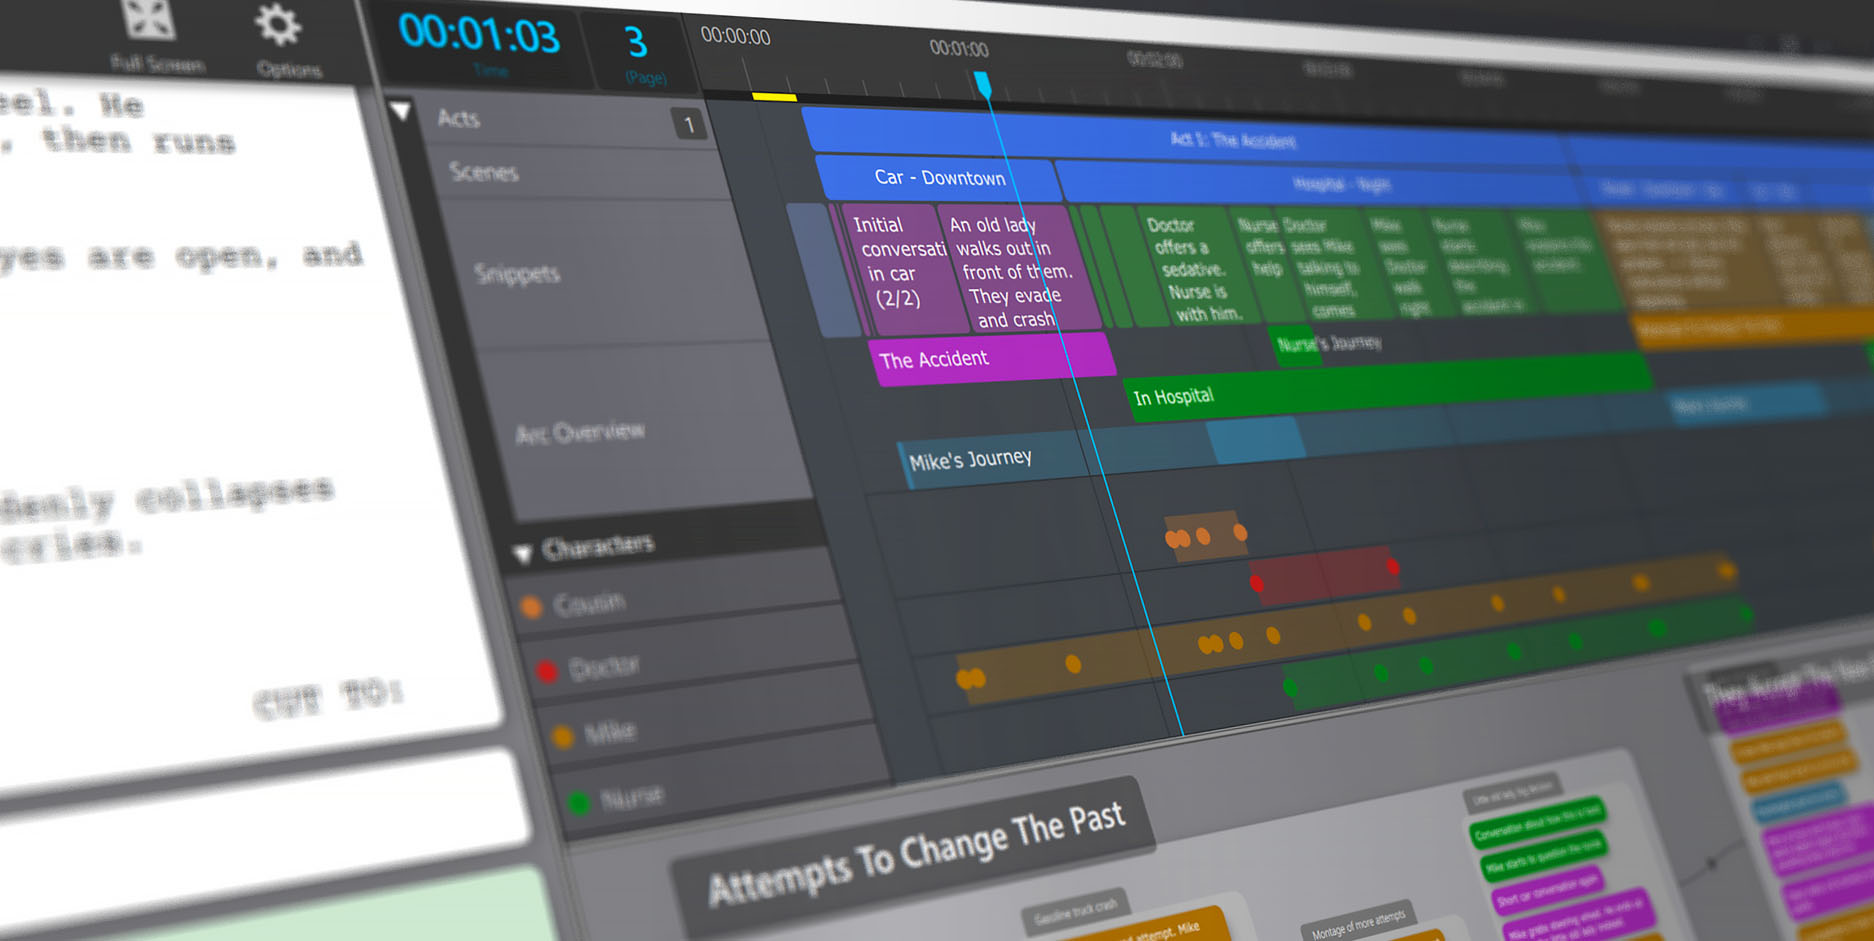Click the 00:01:03 time display

[479, 34]
